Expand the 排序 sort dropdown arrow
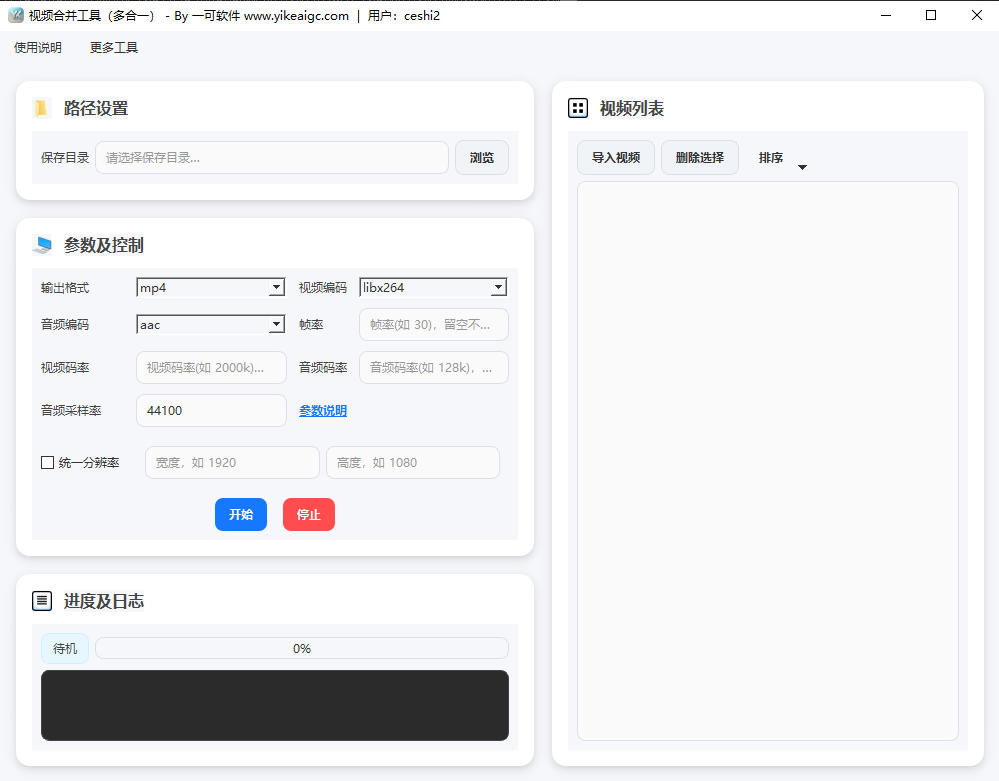The width and height of the screenshot is (999, 781). [x=802, y=166]
